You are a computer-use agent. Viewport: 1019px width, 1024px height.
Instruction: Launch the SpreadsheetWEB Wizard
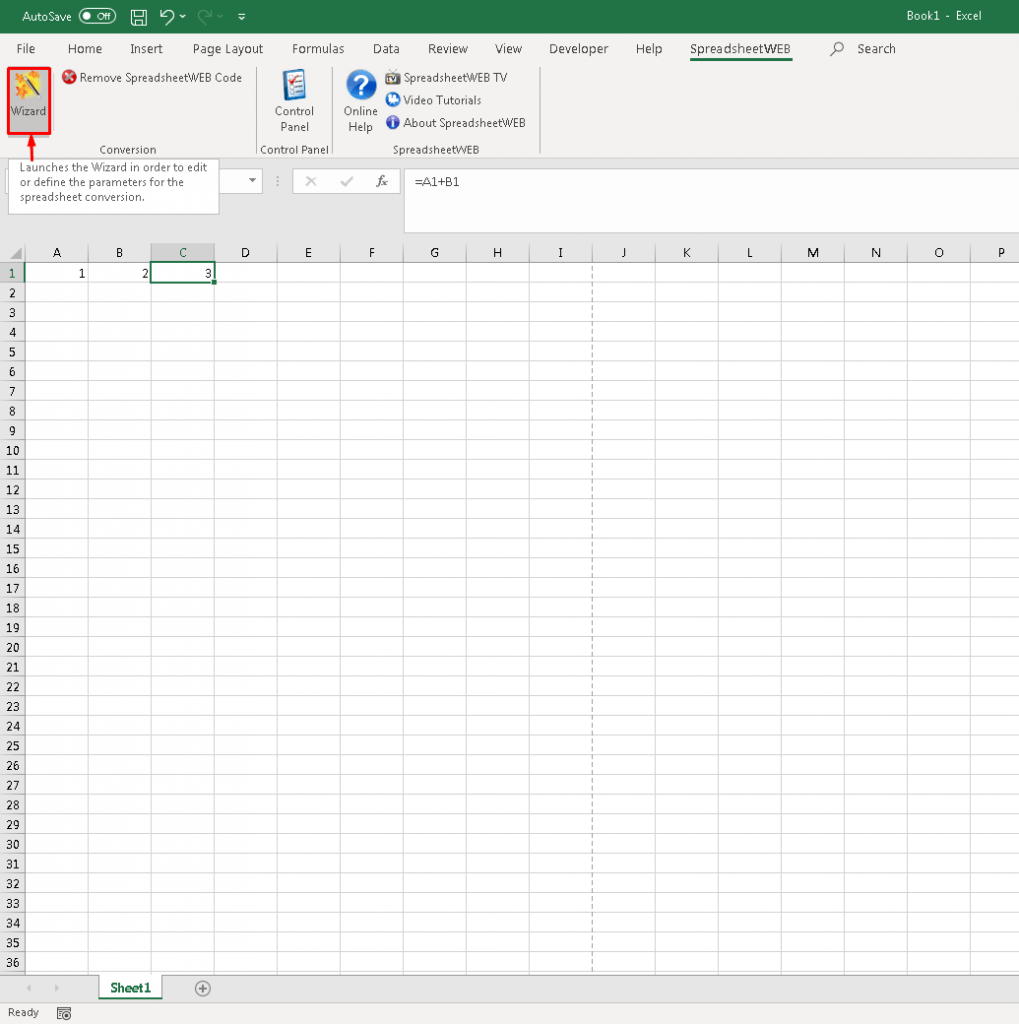[x=29, y=101]
